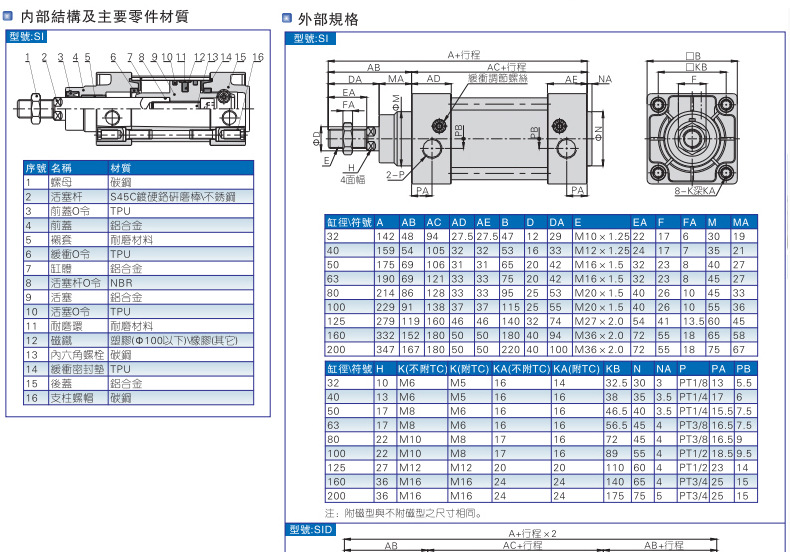The height and width of the screenshot is (552, 790).
Task: Click the 缸徑\符號 header of the upper table
Action: click(x=348, y=221)
